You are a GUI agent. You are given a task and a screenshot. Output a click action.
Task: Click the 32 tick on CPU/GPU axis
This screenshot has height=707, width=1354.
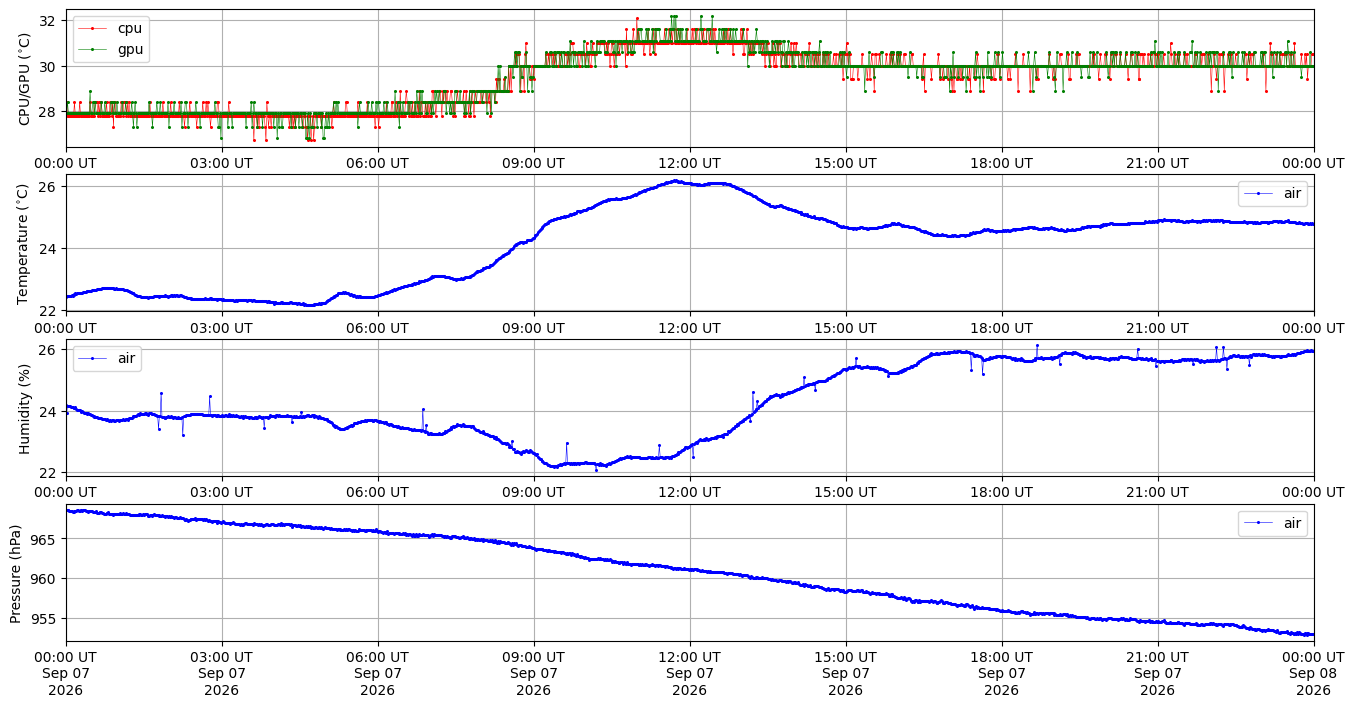tap(49, 21)
